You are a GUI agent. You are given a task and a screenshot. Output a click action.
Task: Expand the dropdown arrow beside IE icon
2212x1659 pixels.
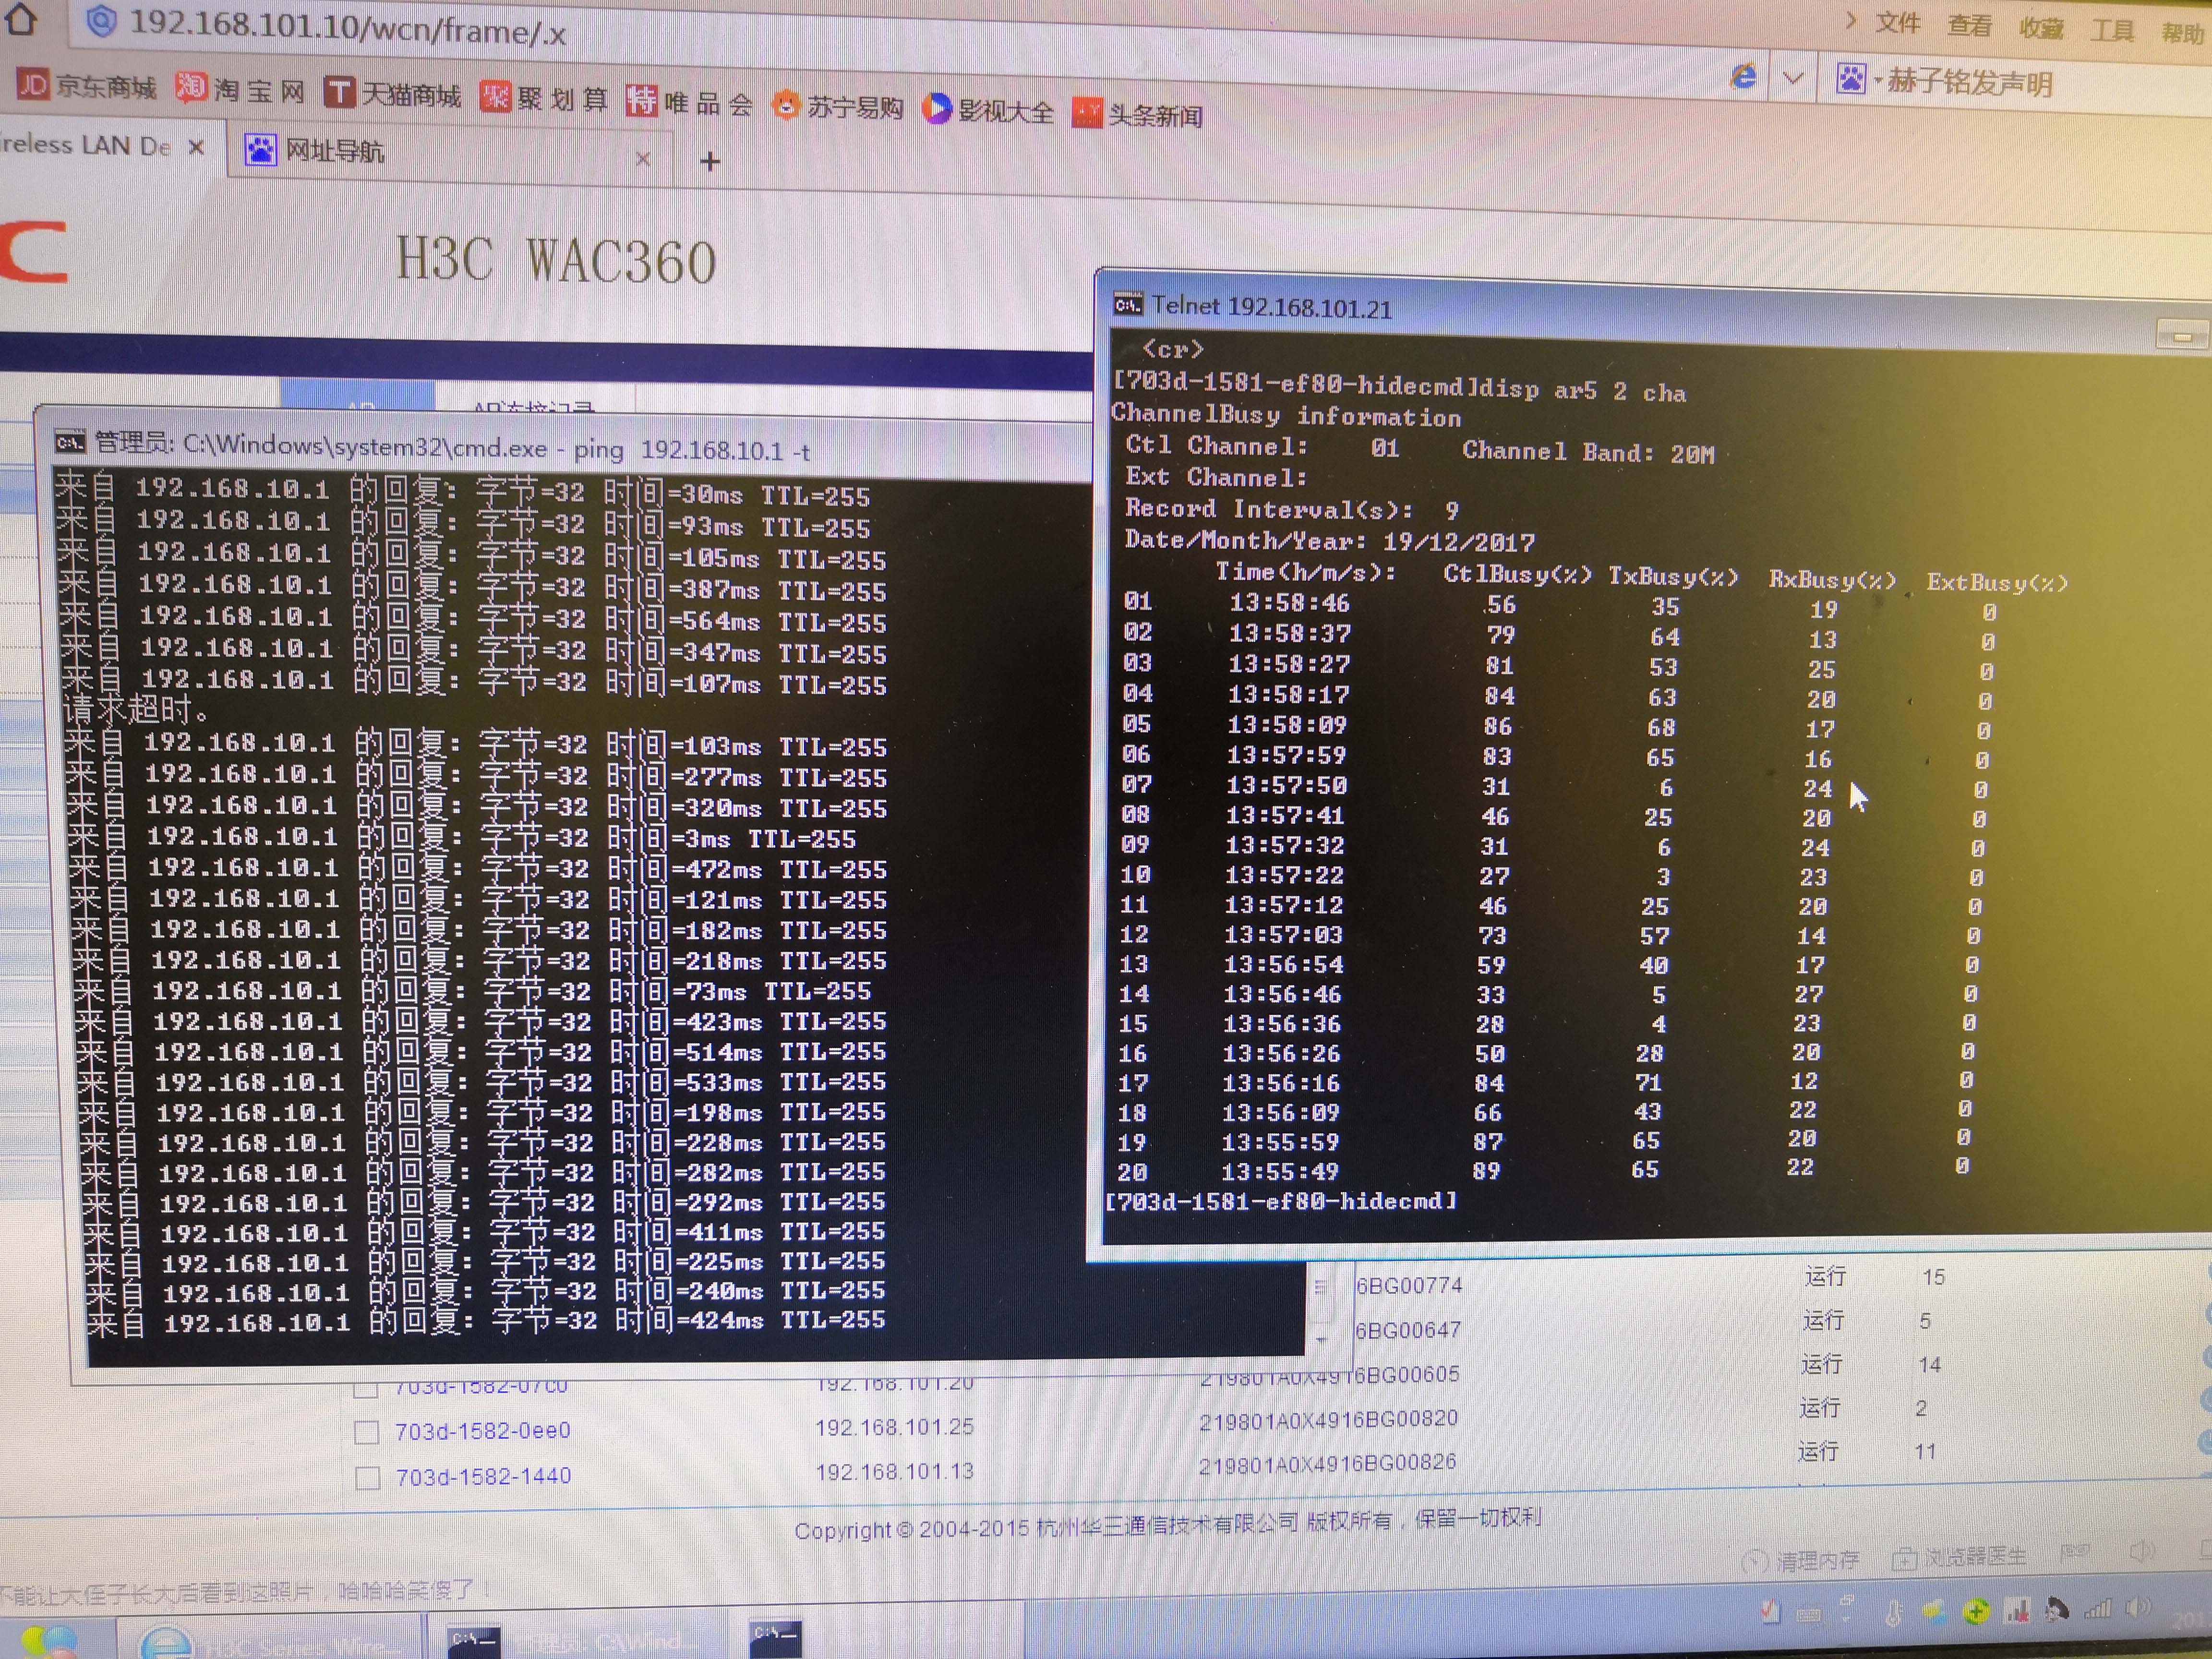coord(1793,77)
